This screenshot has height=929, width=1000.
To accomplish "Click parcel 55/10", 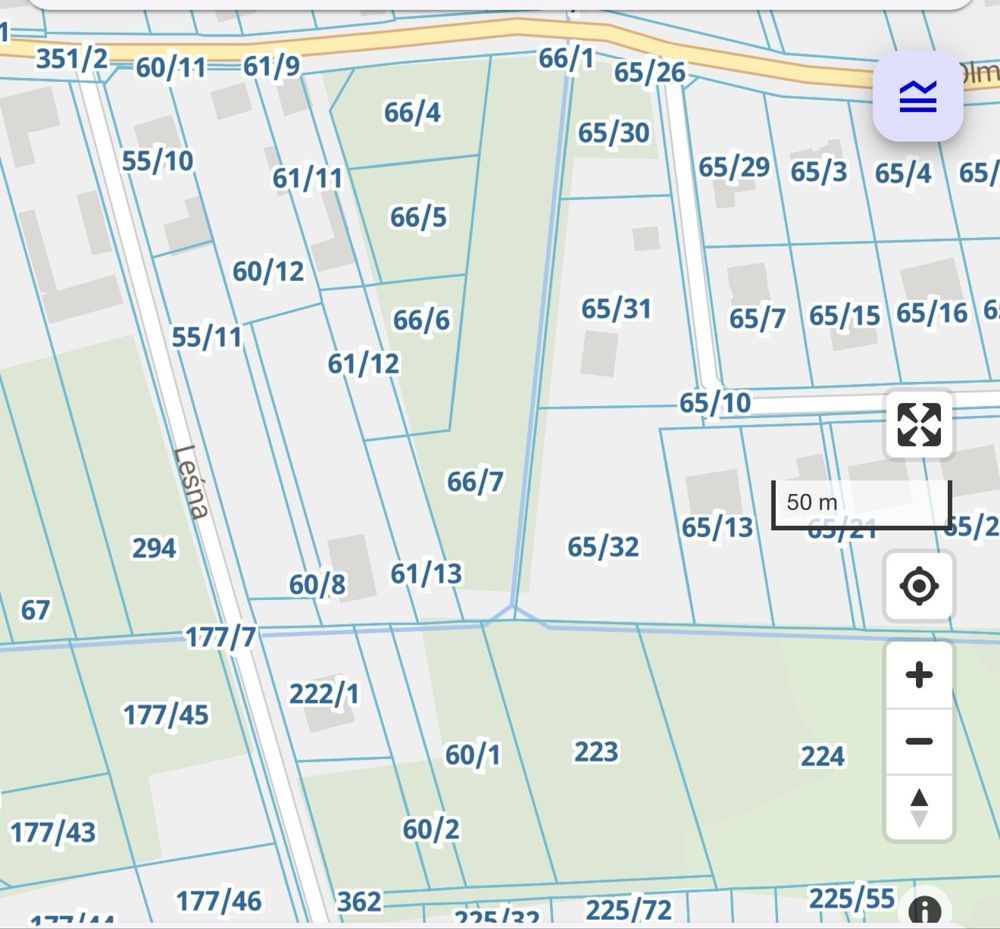I will tap(158, 161).
